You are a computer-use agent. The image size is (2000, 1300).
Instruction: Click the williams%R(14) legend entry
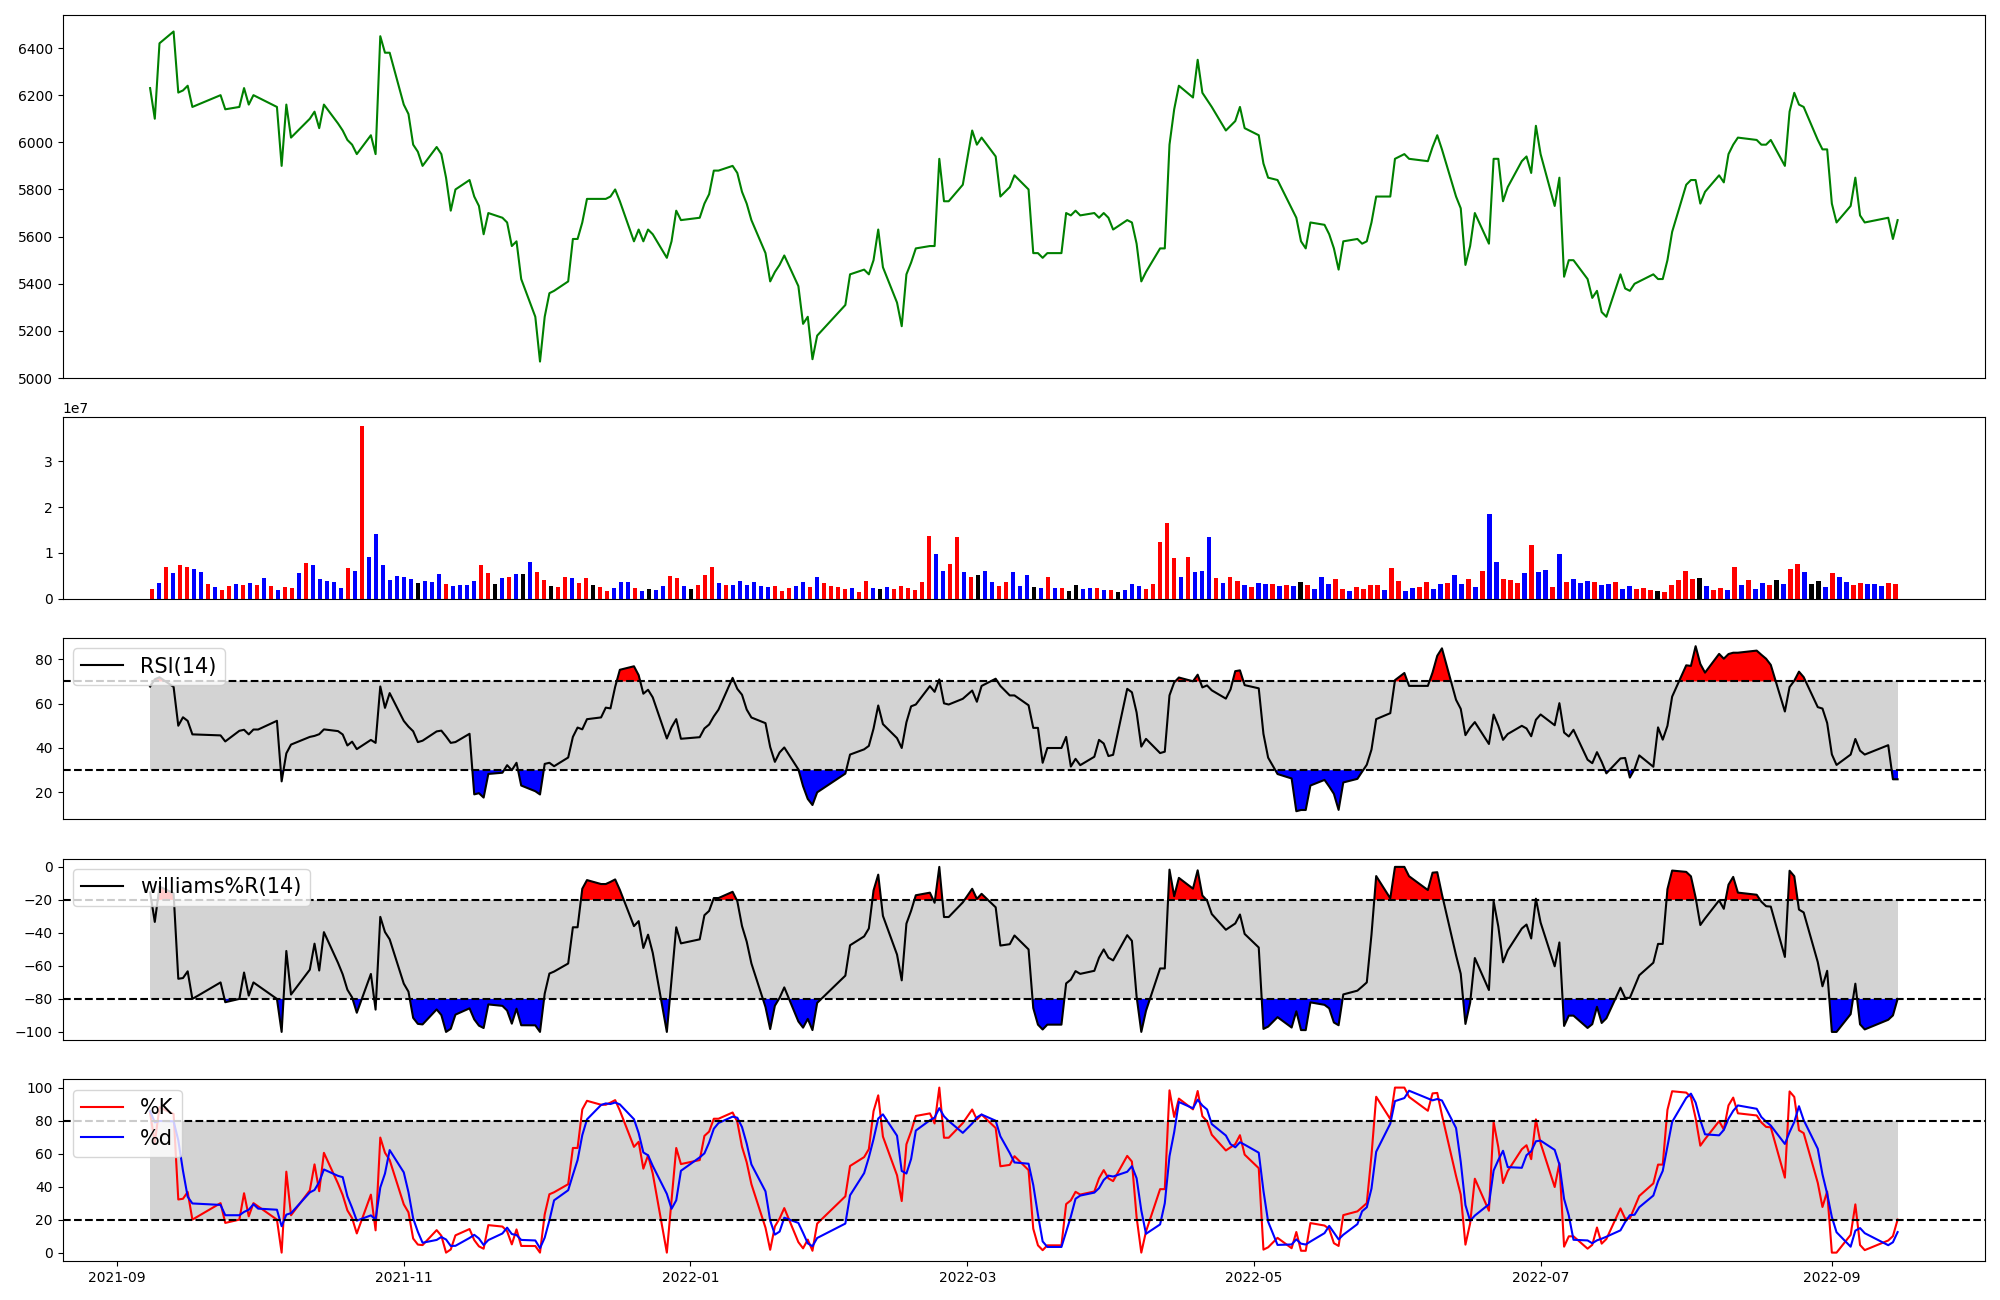(220, 886)
